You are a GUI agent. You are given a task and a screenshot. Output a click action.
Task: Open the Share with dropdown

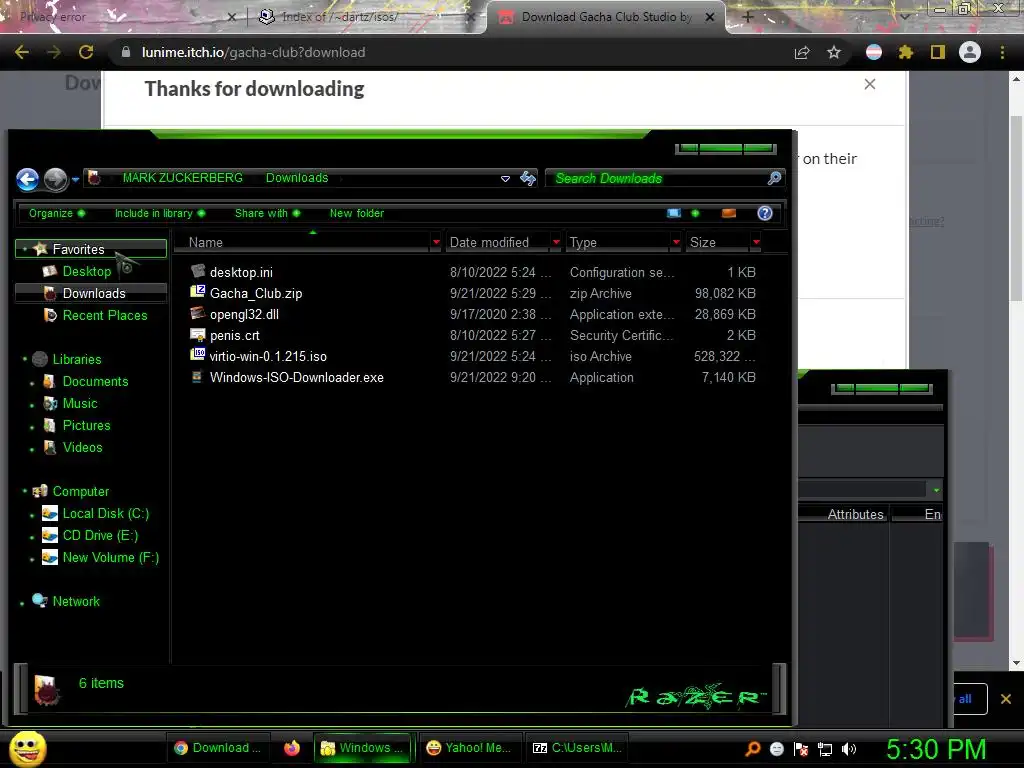point(268,214)
